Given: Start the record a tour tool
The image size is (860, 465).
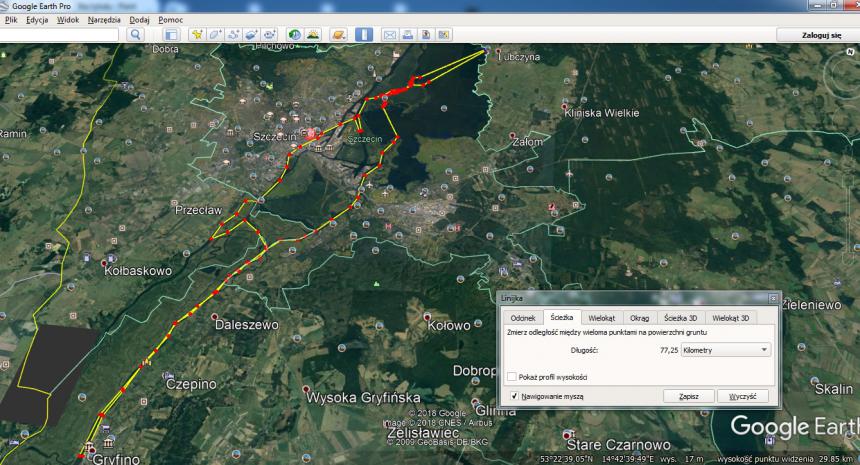Looking at the screenshot, I should [x=269, y=35].
